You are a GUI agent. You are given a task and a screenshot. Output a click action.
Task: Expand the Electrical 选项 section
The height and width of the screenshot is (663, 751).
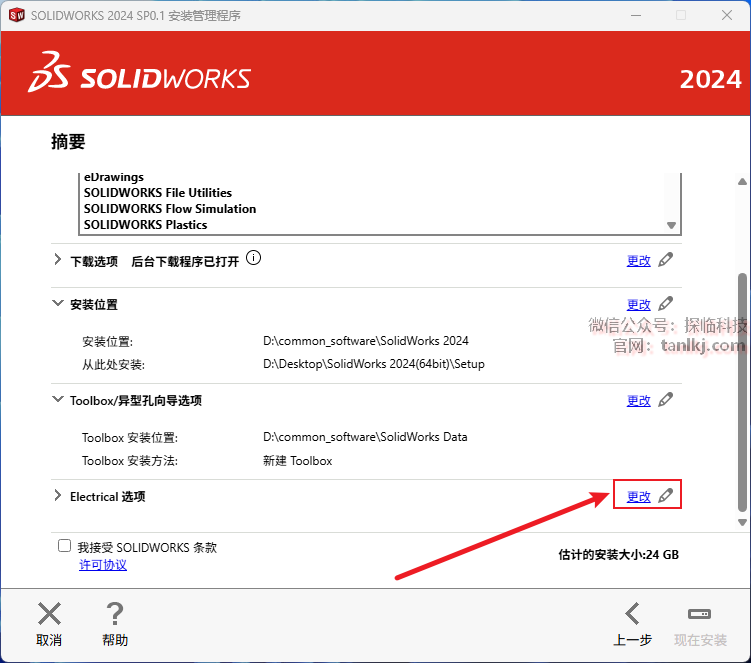[x=57, y=495]
